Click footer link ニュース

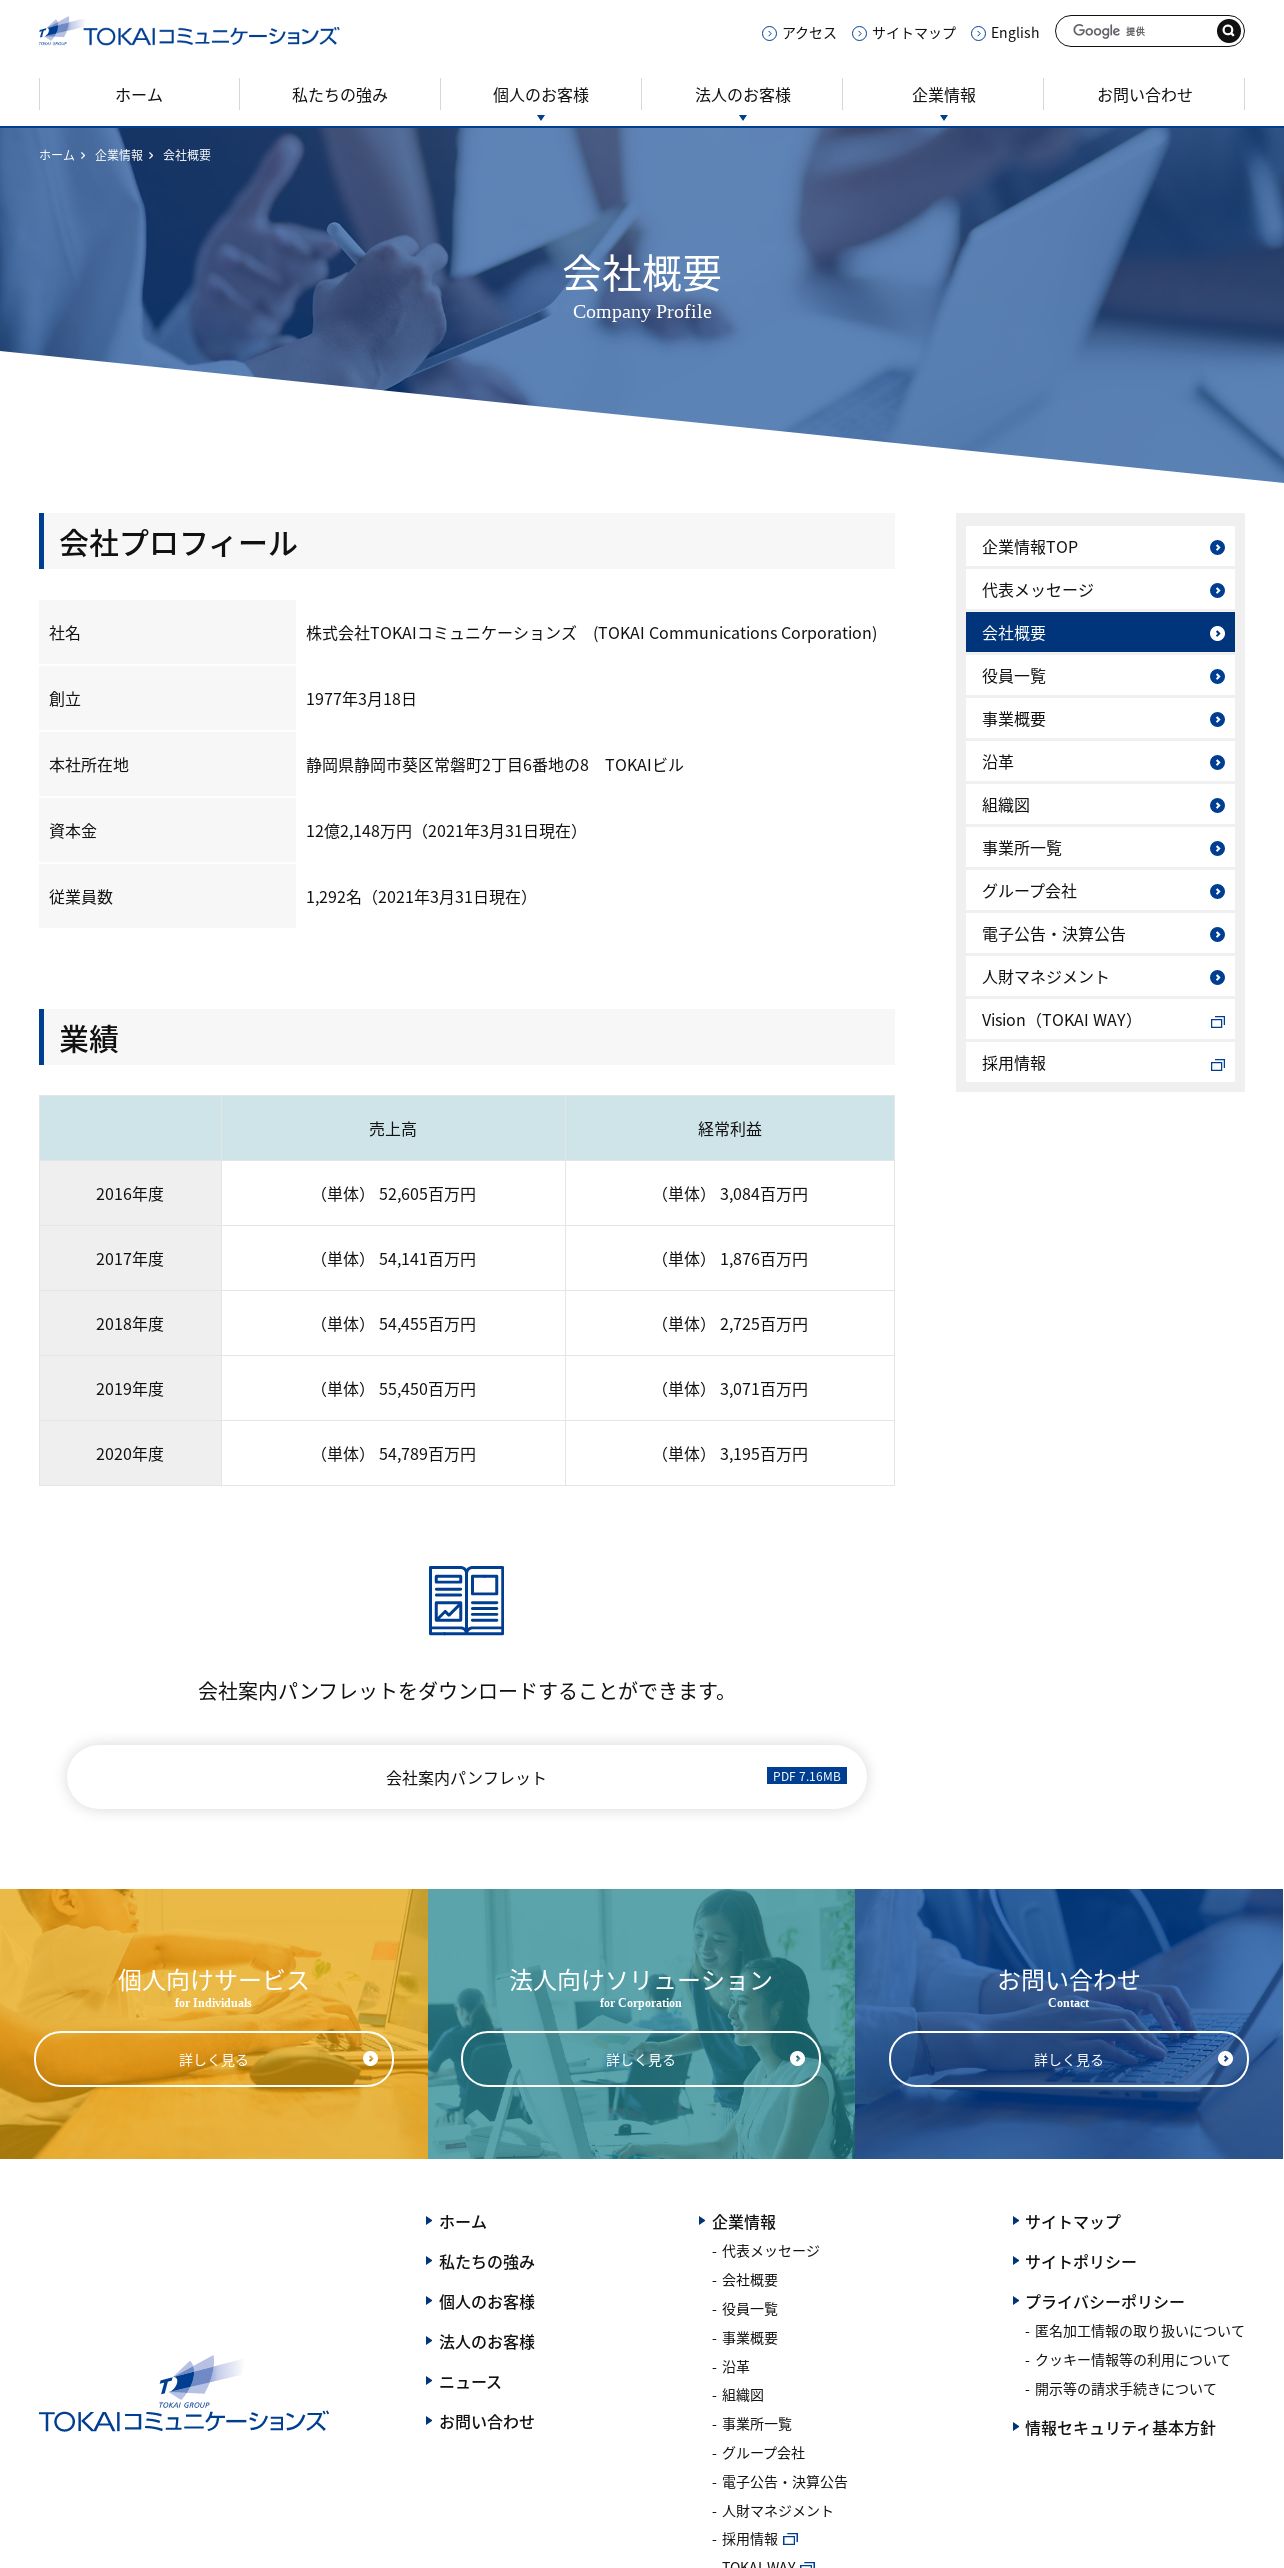pos(470,2382)
